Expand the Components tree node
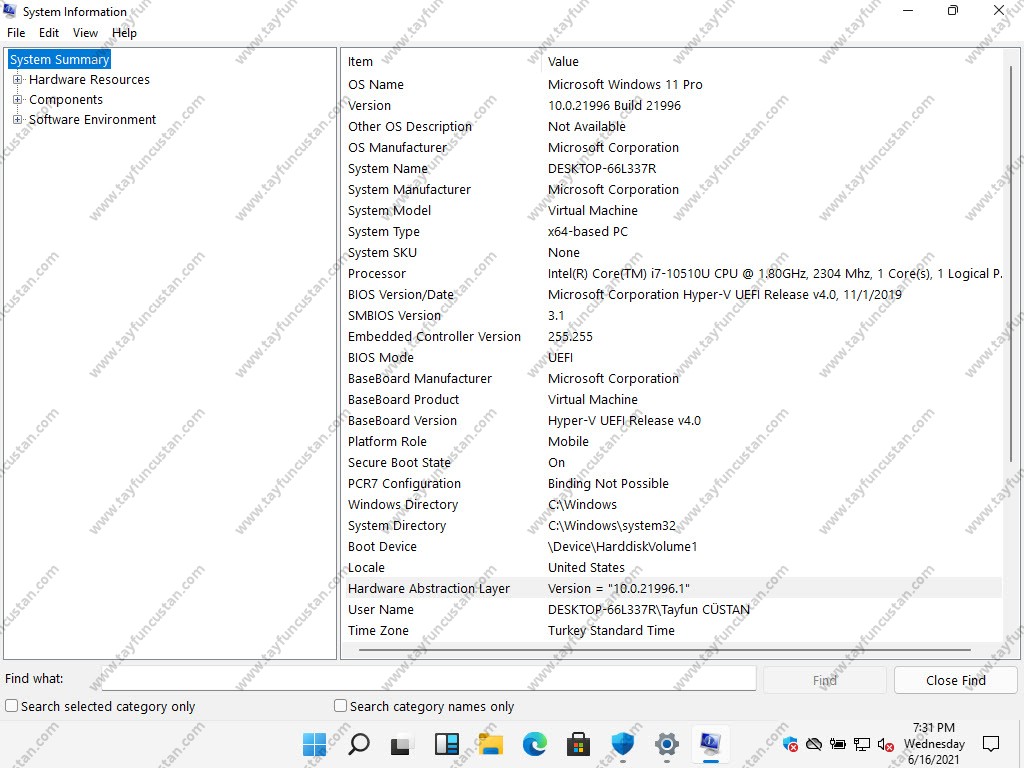Screen dimensions: 1024x768 coord(17,99)
